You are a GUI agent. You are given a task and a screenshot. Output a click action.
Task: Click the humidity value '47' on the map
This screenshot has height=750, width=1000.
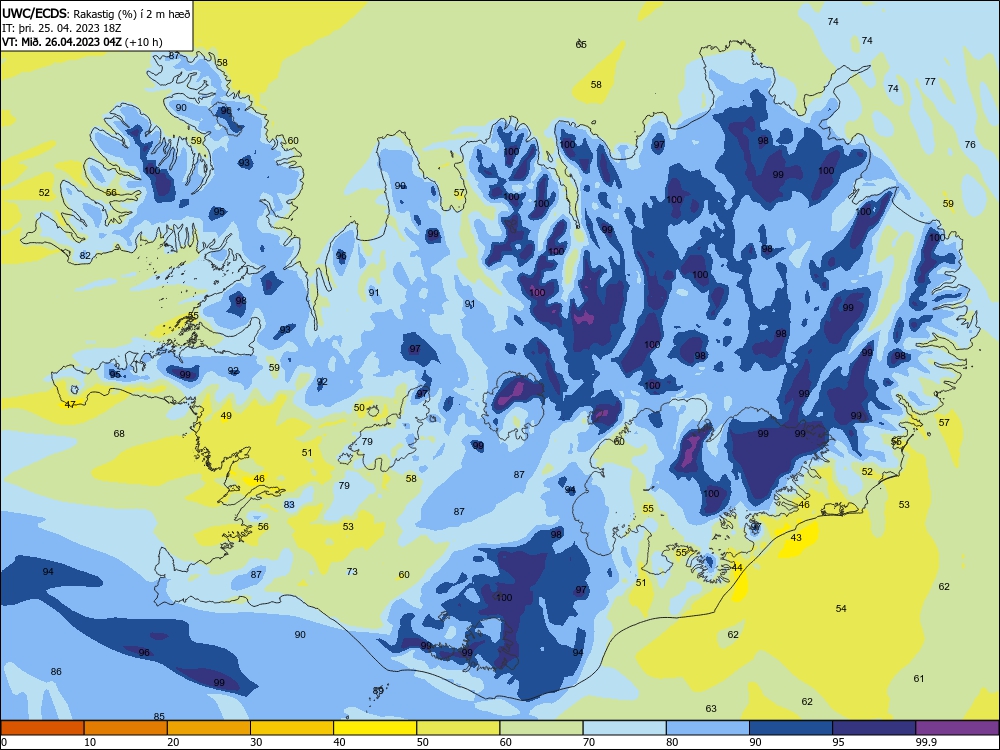coord(70,404)
